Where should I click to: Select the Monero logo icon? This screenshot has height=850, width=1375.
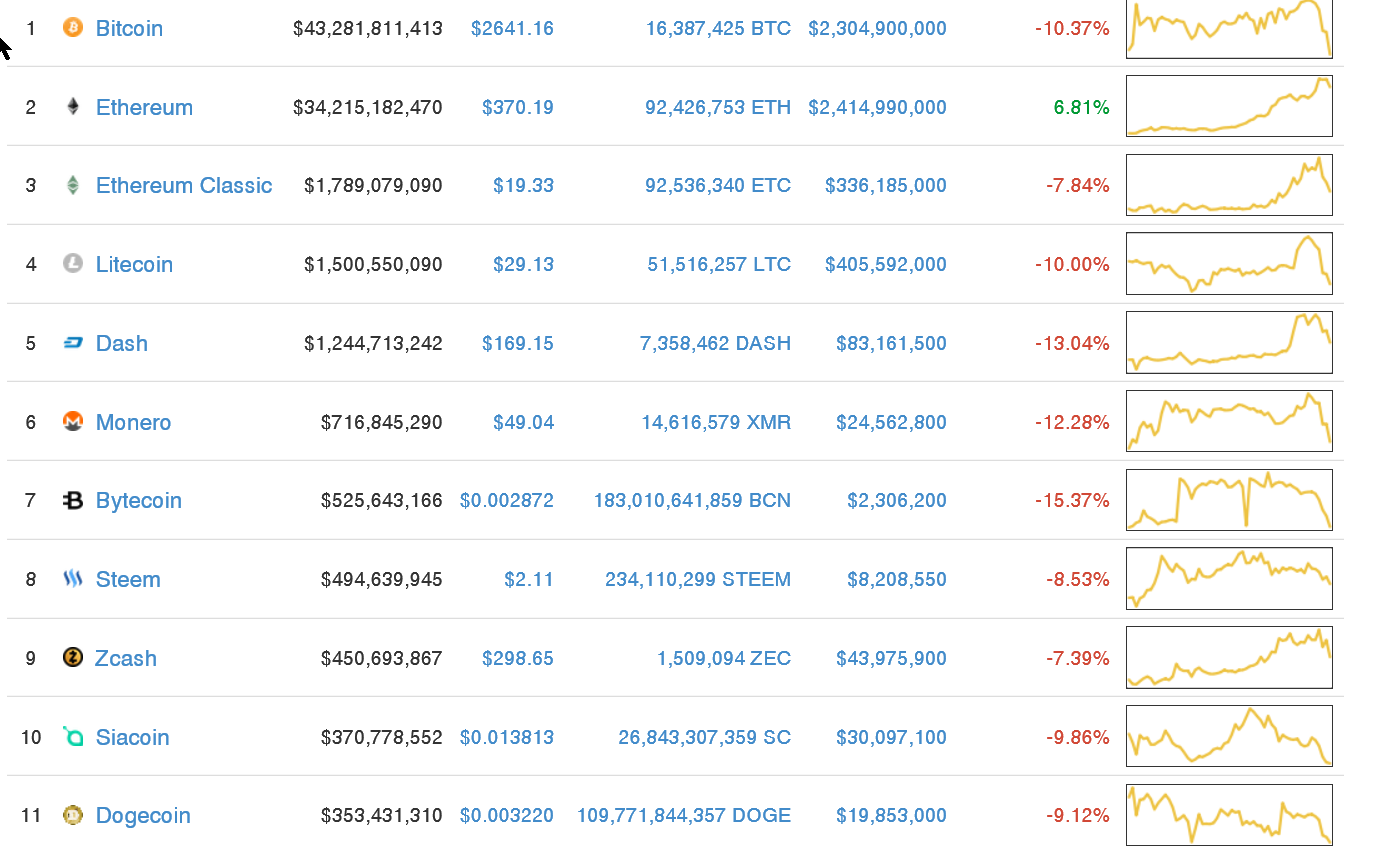pos(71,422)
